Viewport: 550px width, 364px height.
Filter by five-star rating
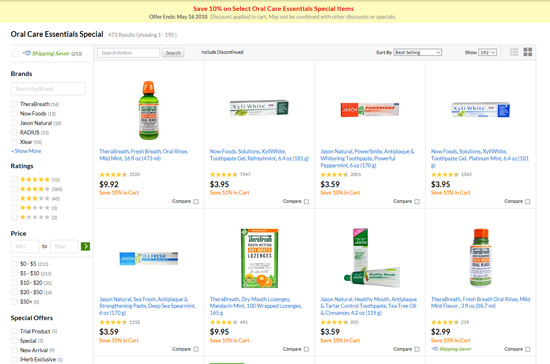click(35, 180)
